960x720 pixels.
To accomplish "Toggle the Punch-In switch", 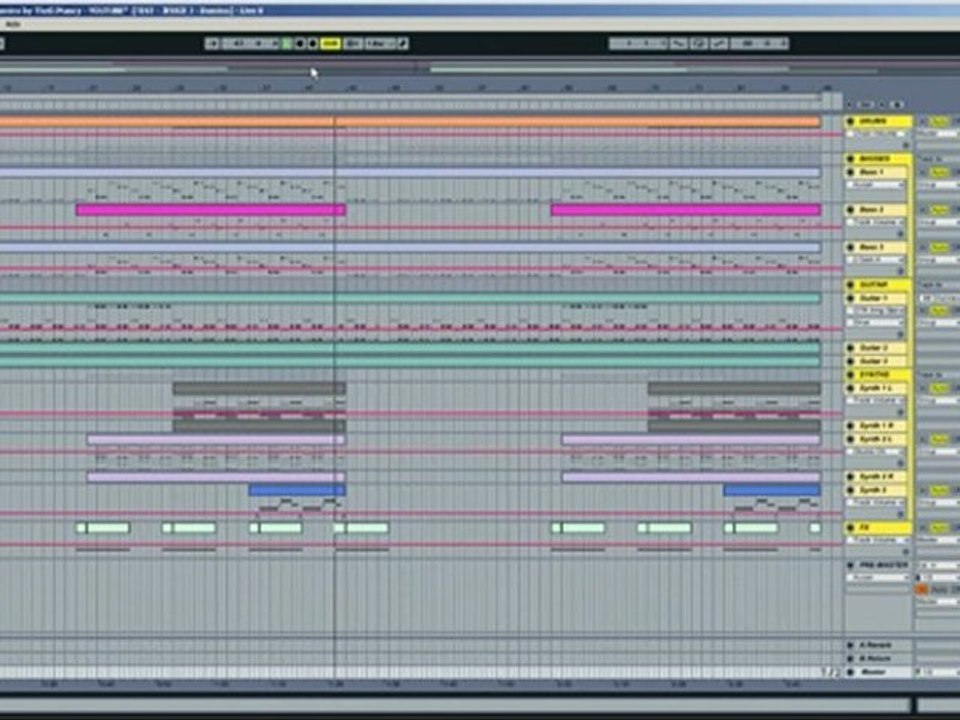I will [678, 43].
